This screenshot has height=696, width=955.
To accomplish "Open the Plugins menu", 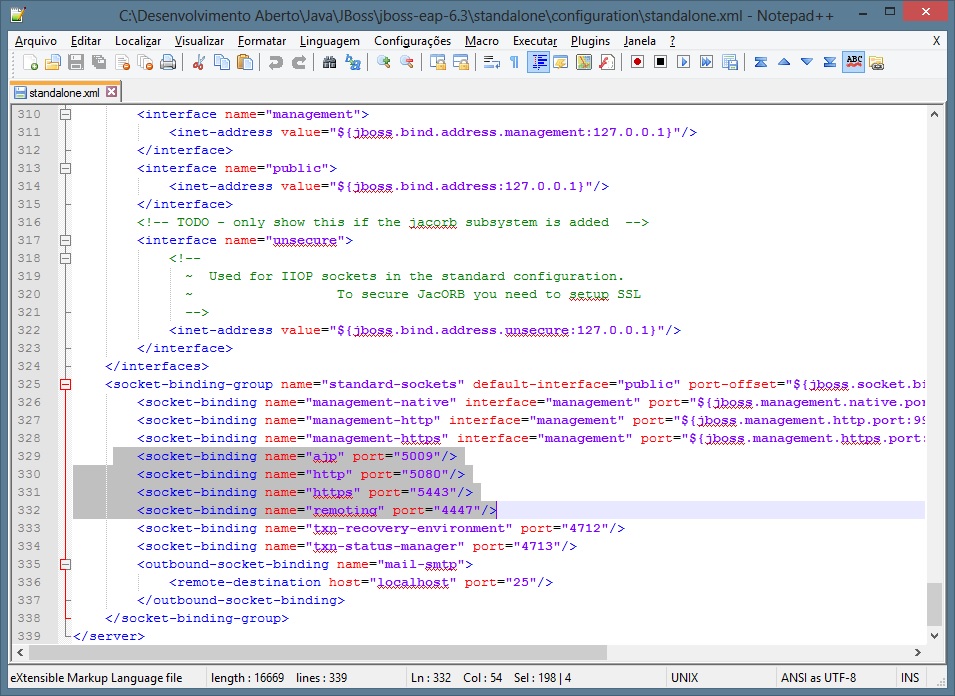I will [x=590, y=41].
